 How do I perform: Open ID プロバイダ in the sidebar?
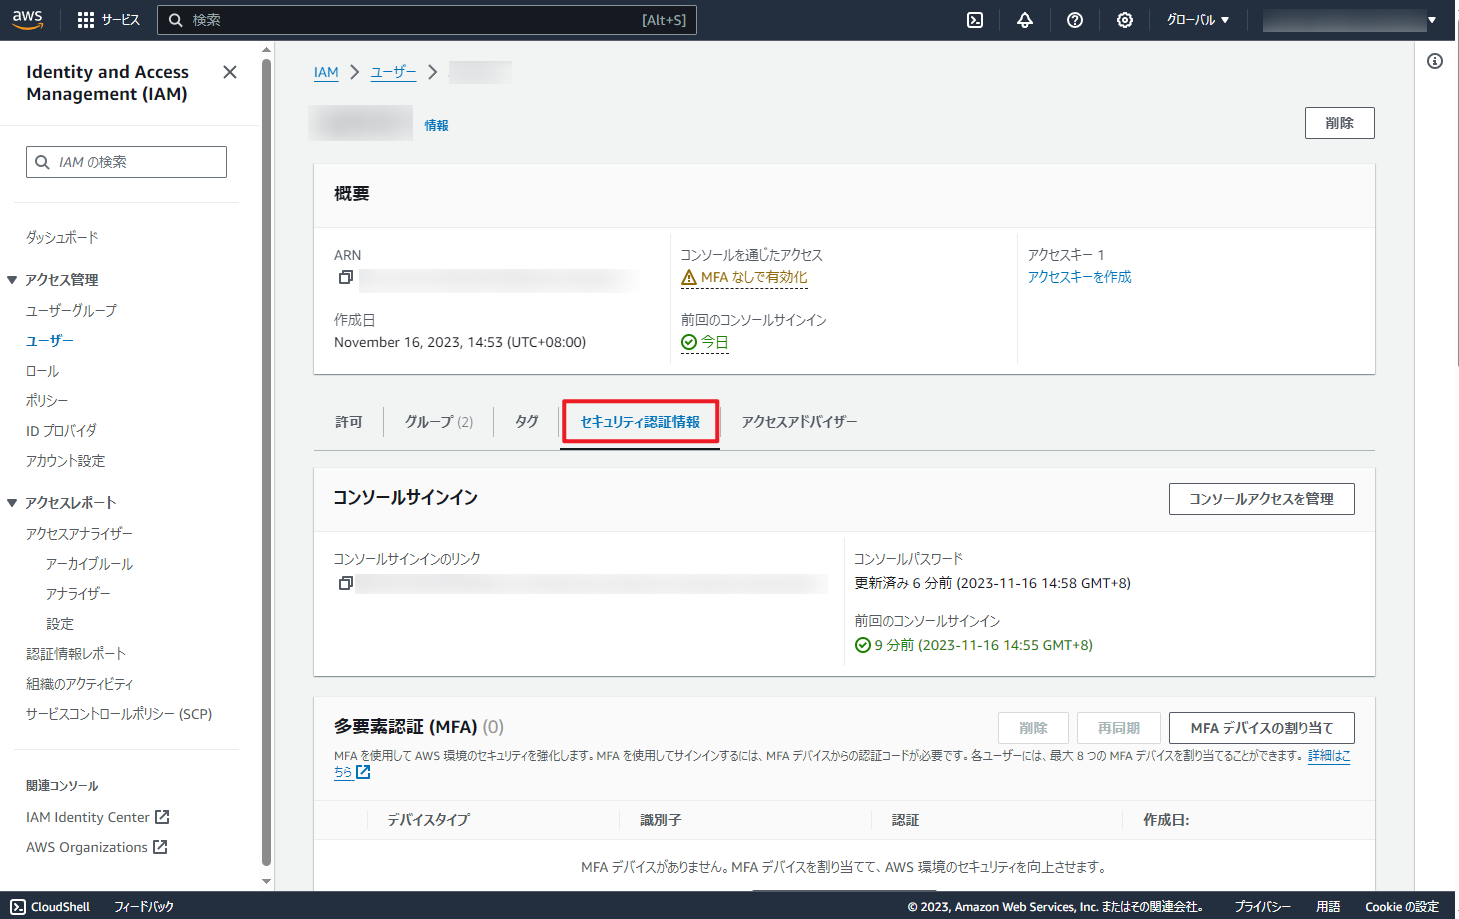click(62, 431)
